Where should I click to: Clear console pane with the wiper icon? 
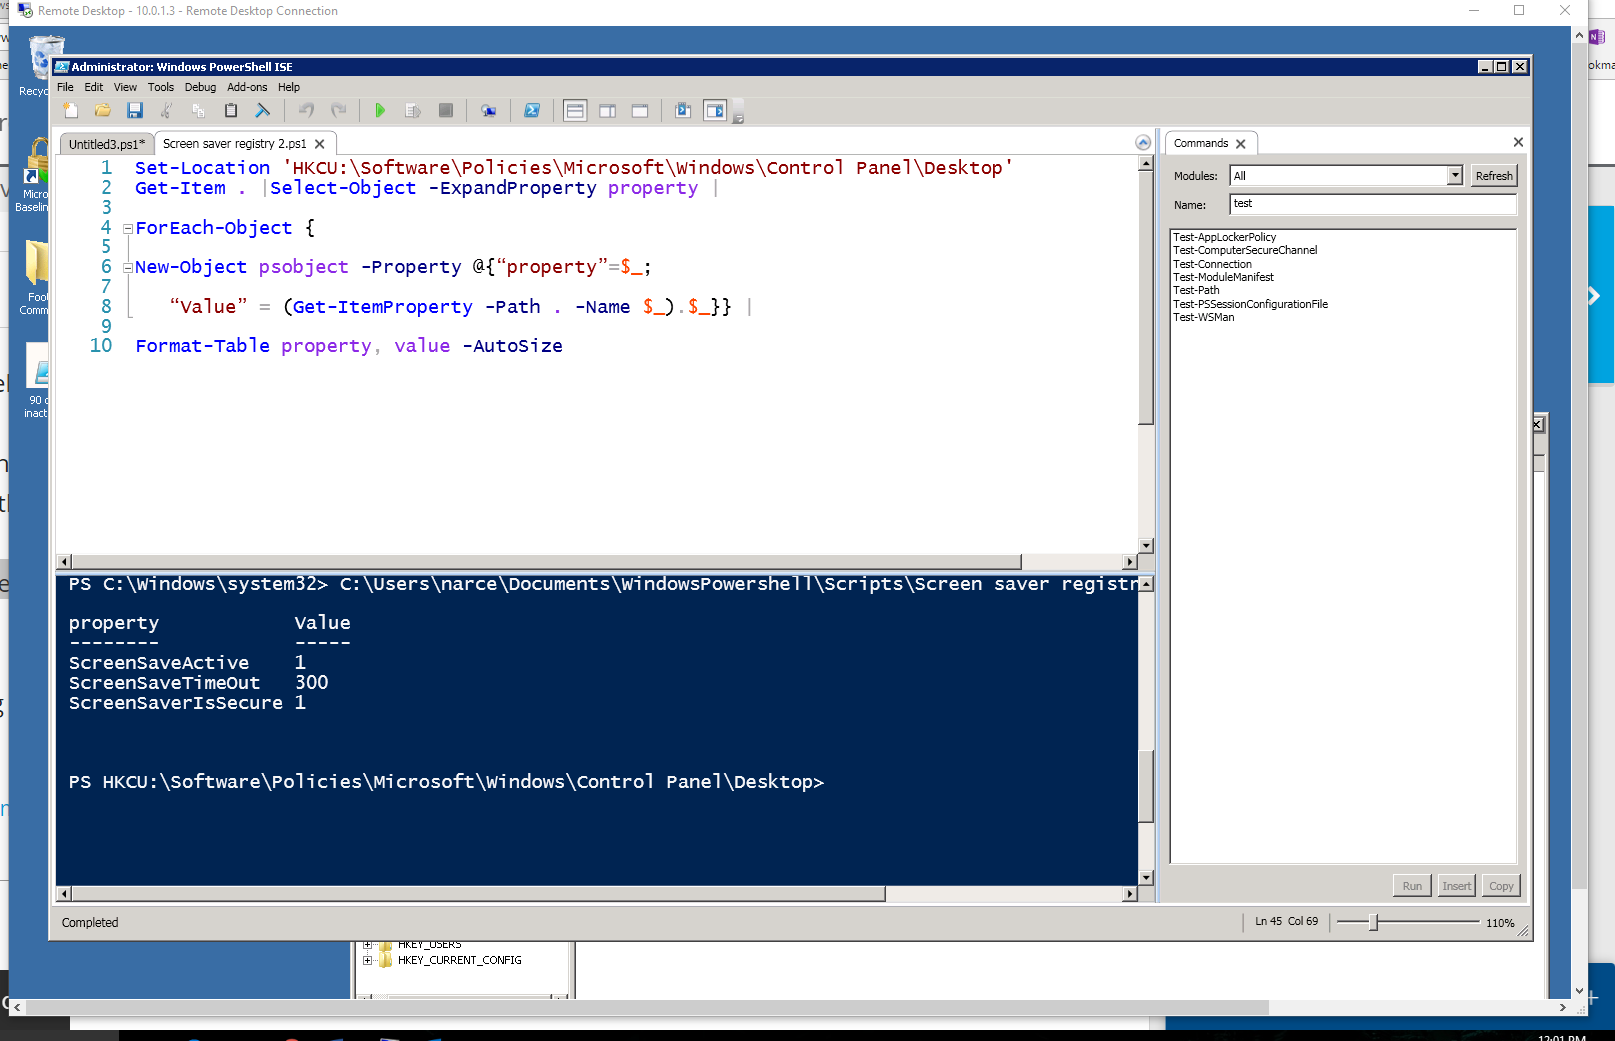263,111
